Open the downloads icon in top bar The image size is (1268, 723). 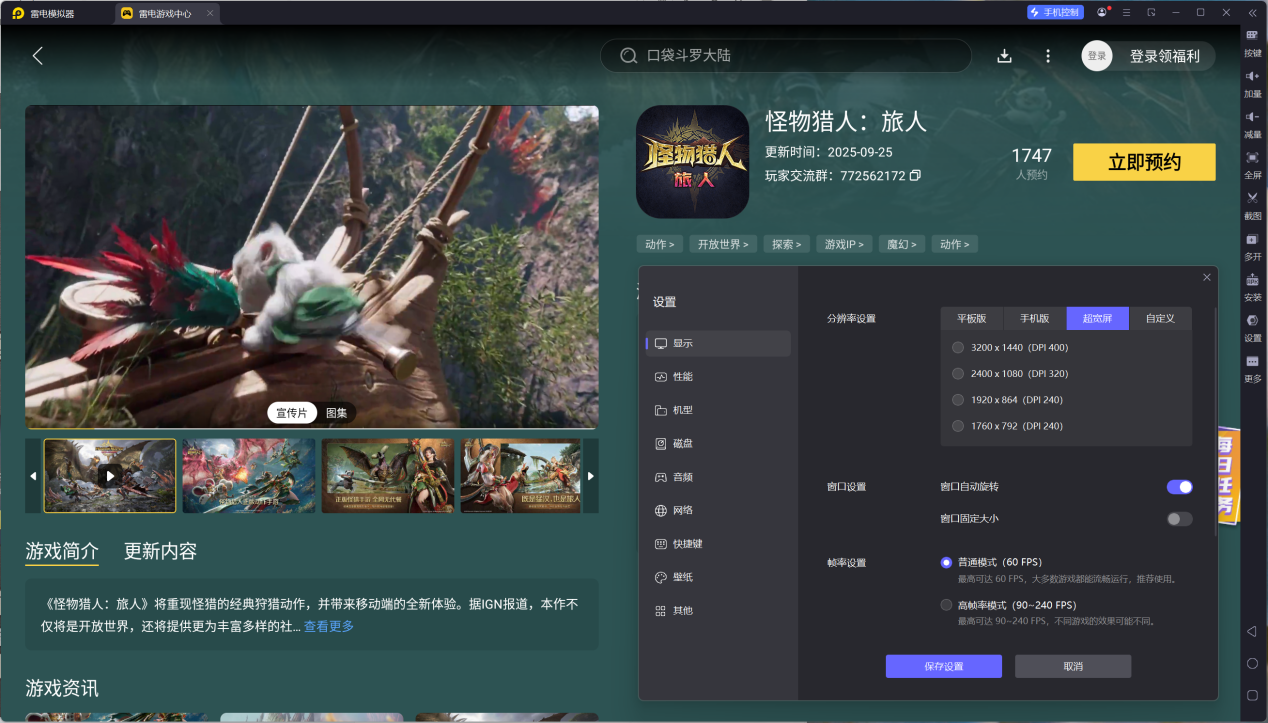tap(1005, 56)
